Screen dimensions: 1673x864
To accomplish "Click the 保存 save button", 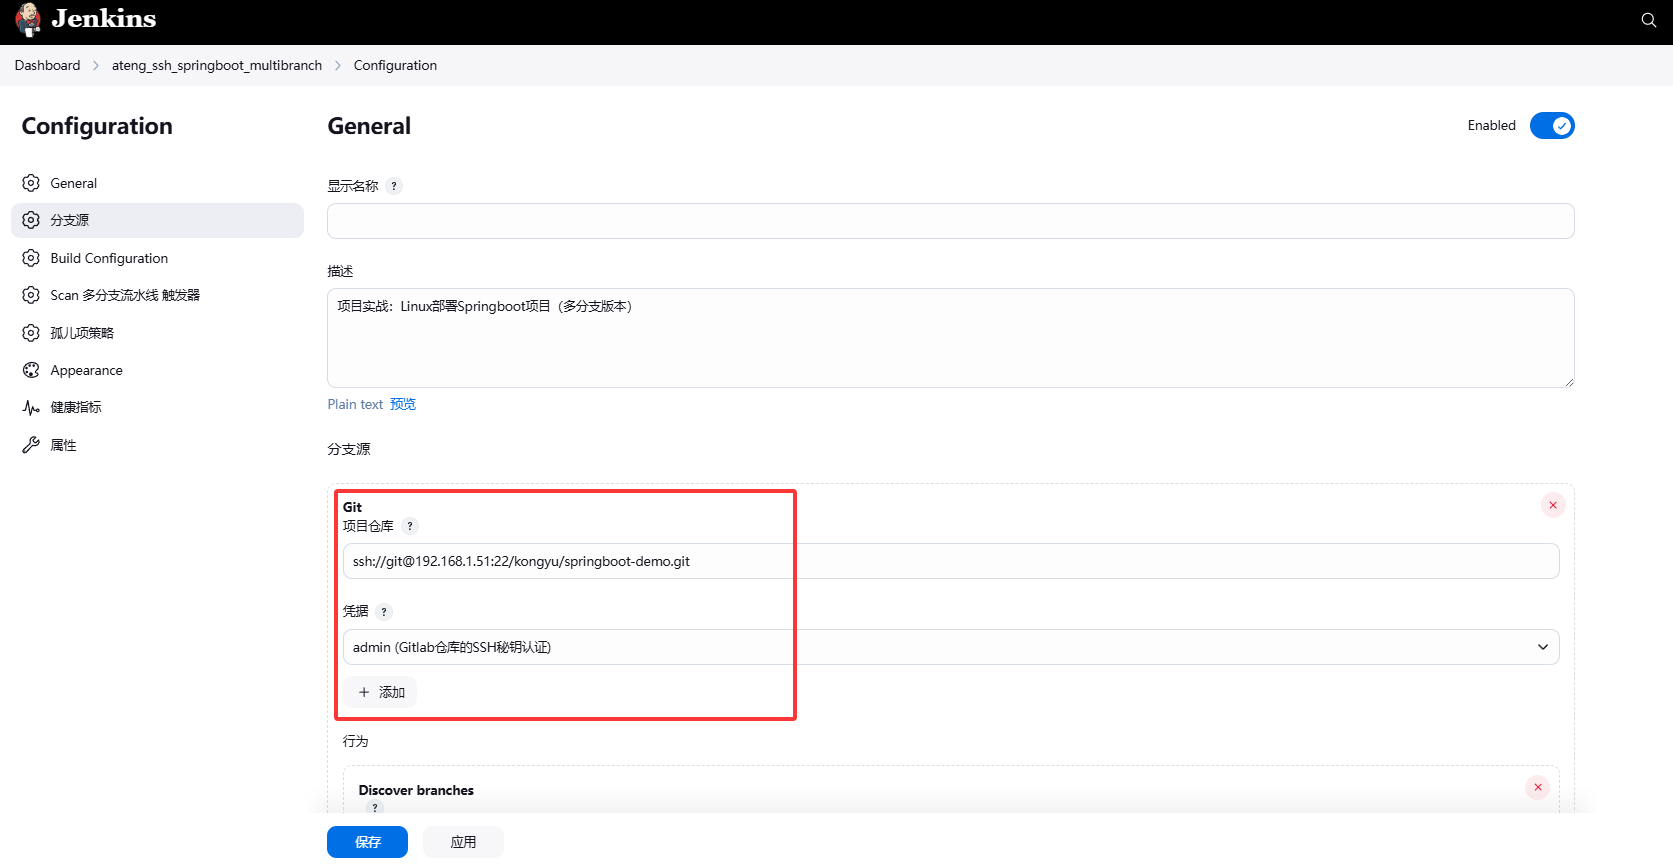I will tap(367, 842).
